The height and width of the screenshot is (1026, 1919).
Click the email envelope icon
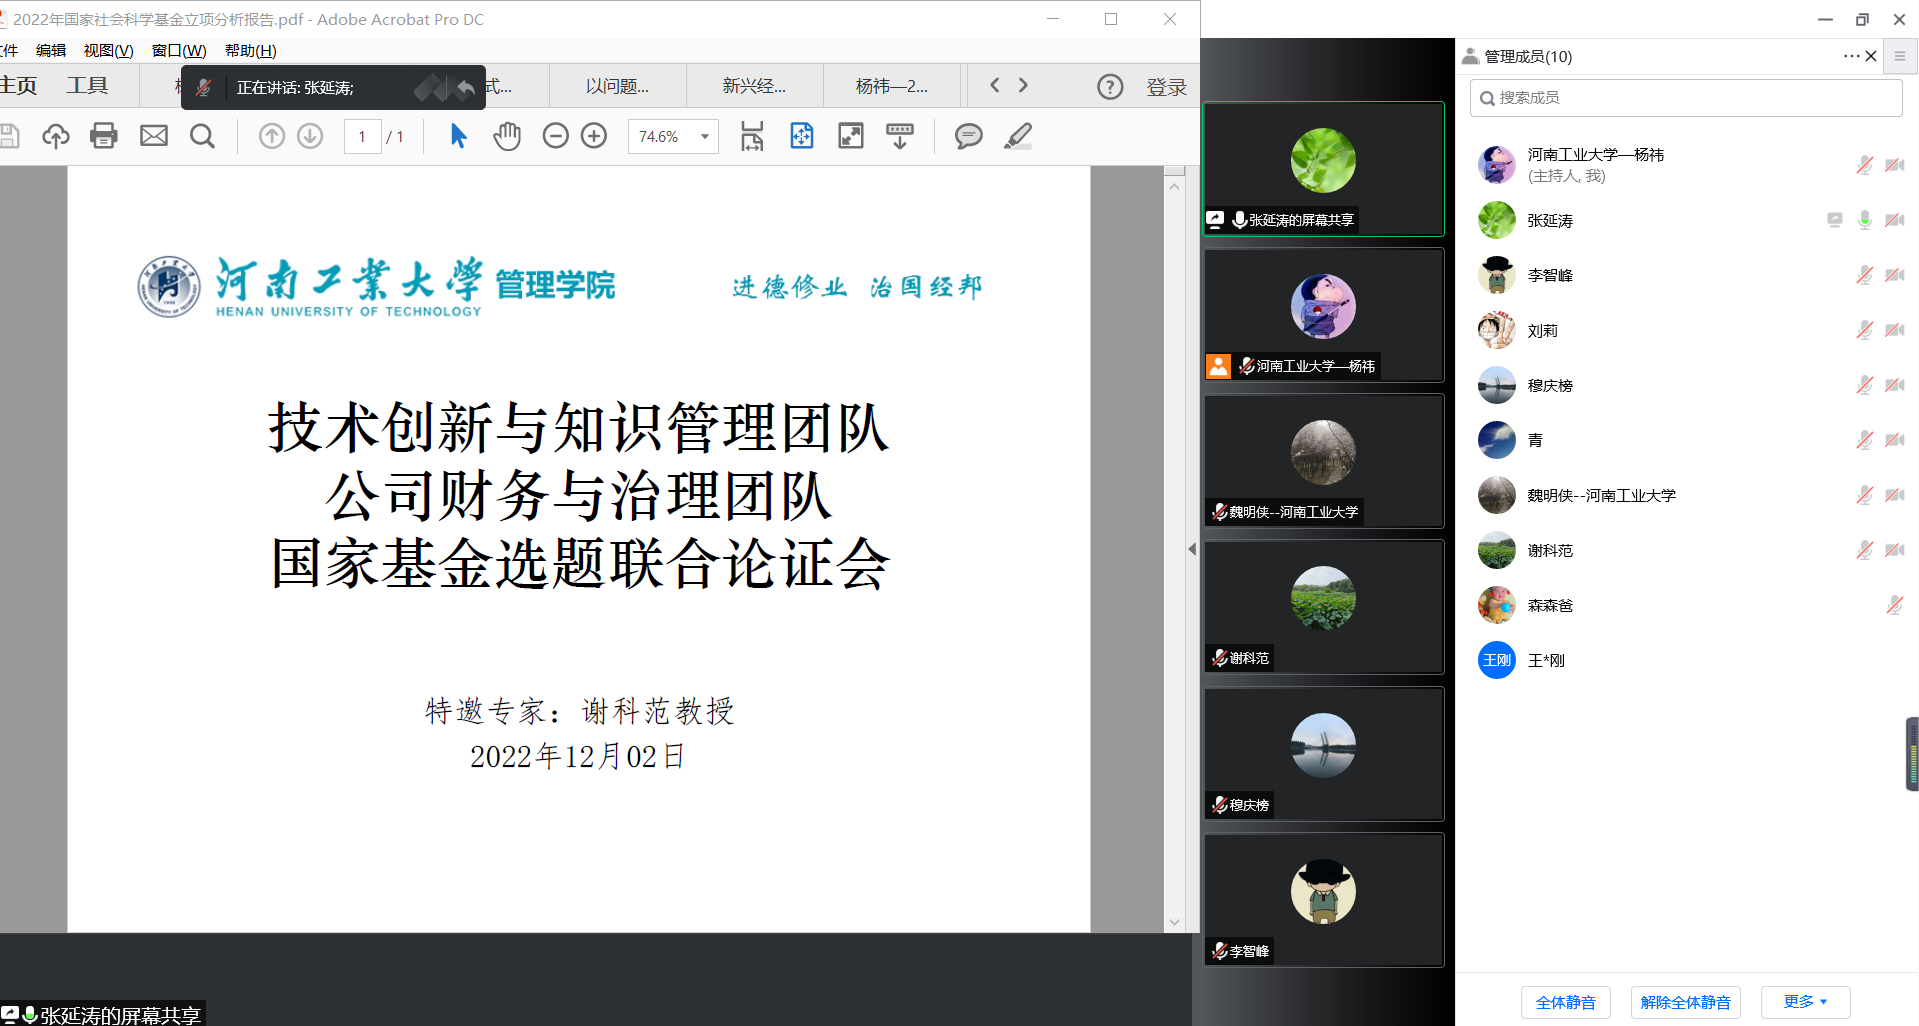pyautogui.click(x=154, y=136)
